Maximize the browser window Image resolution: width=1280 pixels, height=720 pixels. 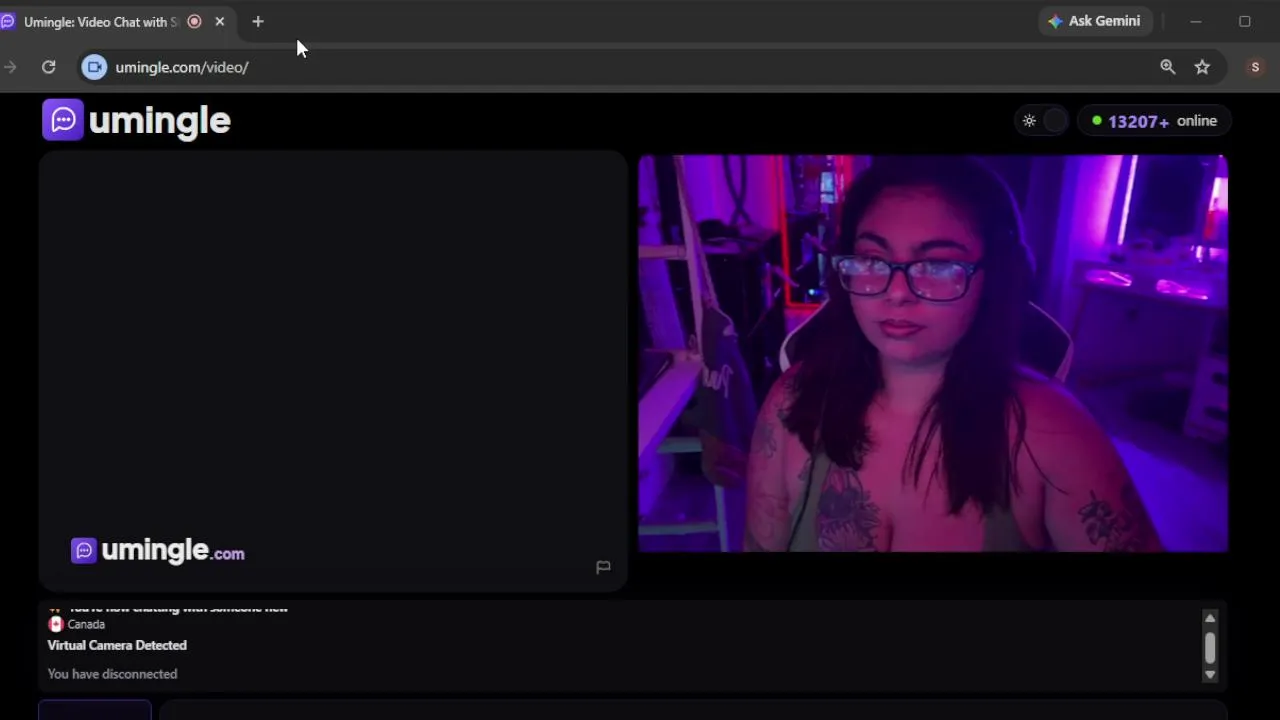1245,21
